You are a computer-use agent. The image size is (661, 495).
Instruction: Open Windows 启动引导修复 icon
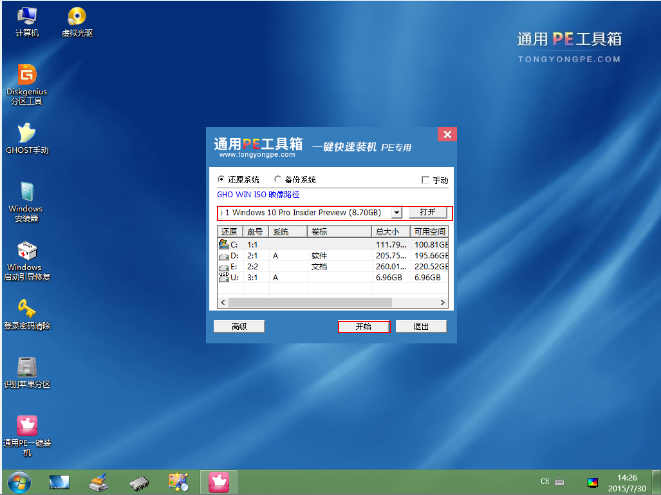tap(27, 261)
